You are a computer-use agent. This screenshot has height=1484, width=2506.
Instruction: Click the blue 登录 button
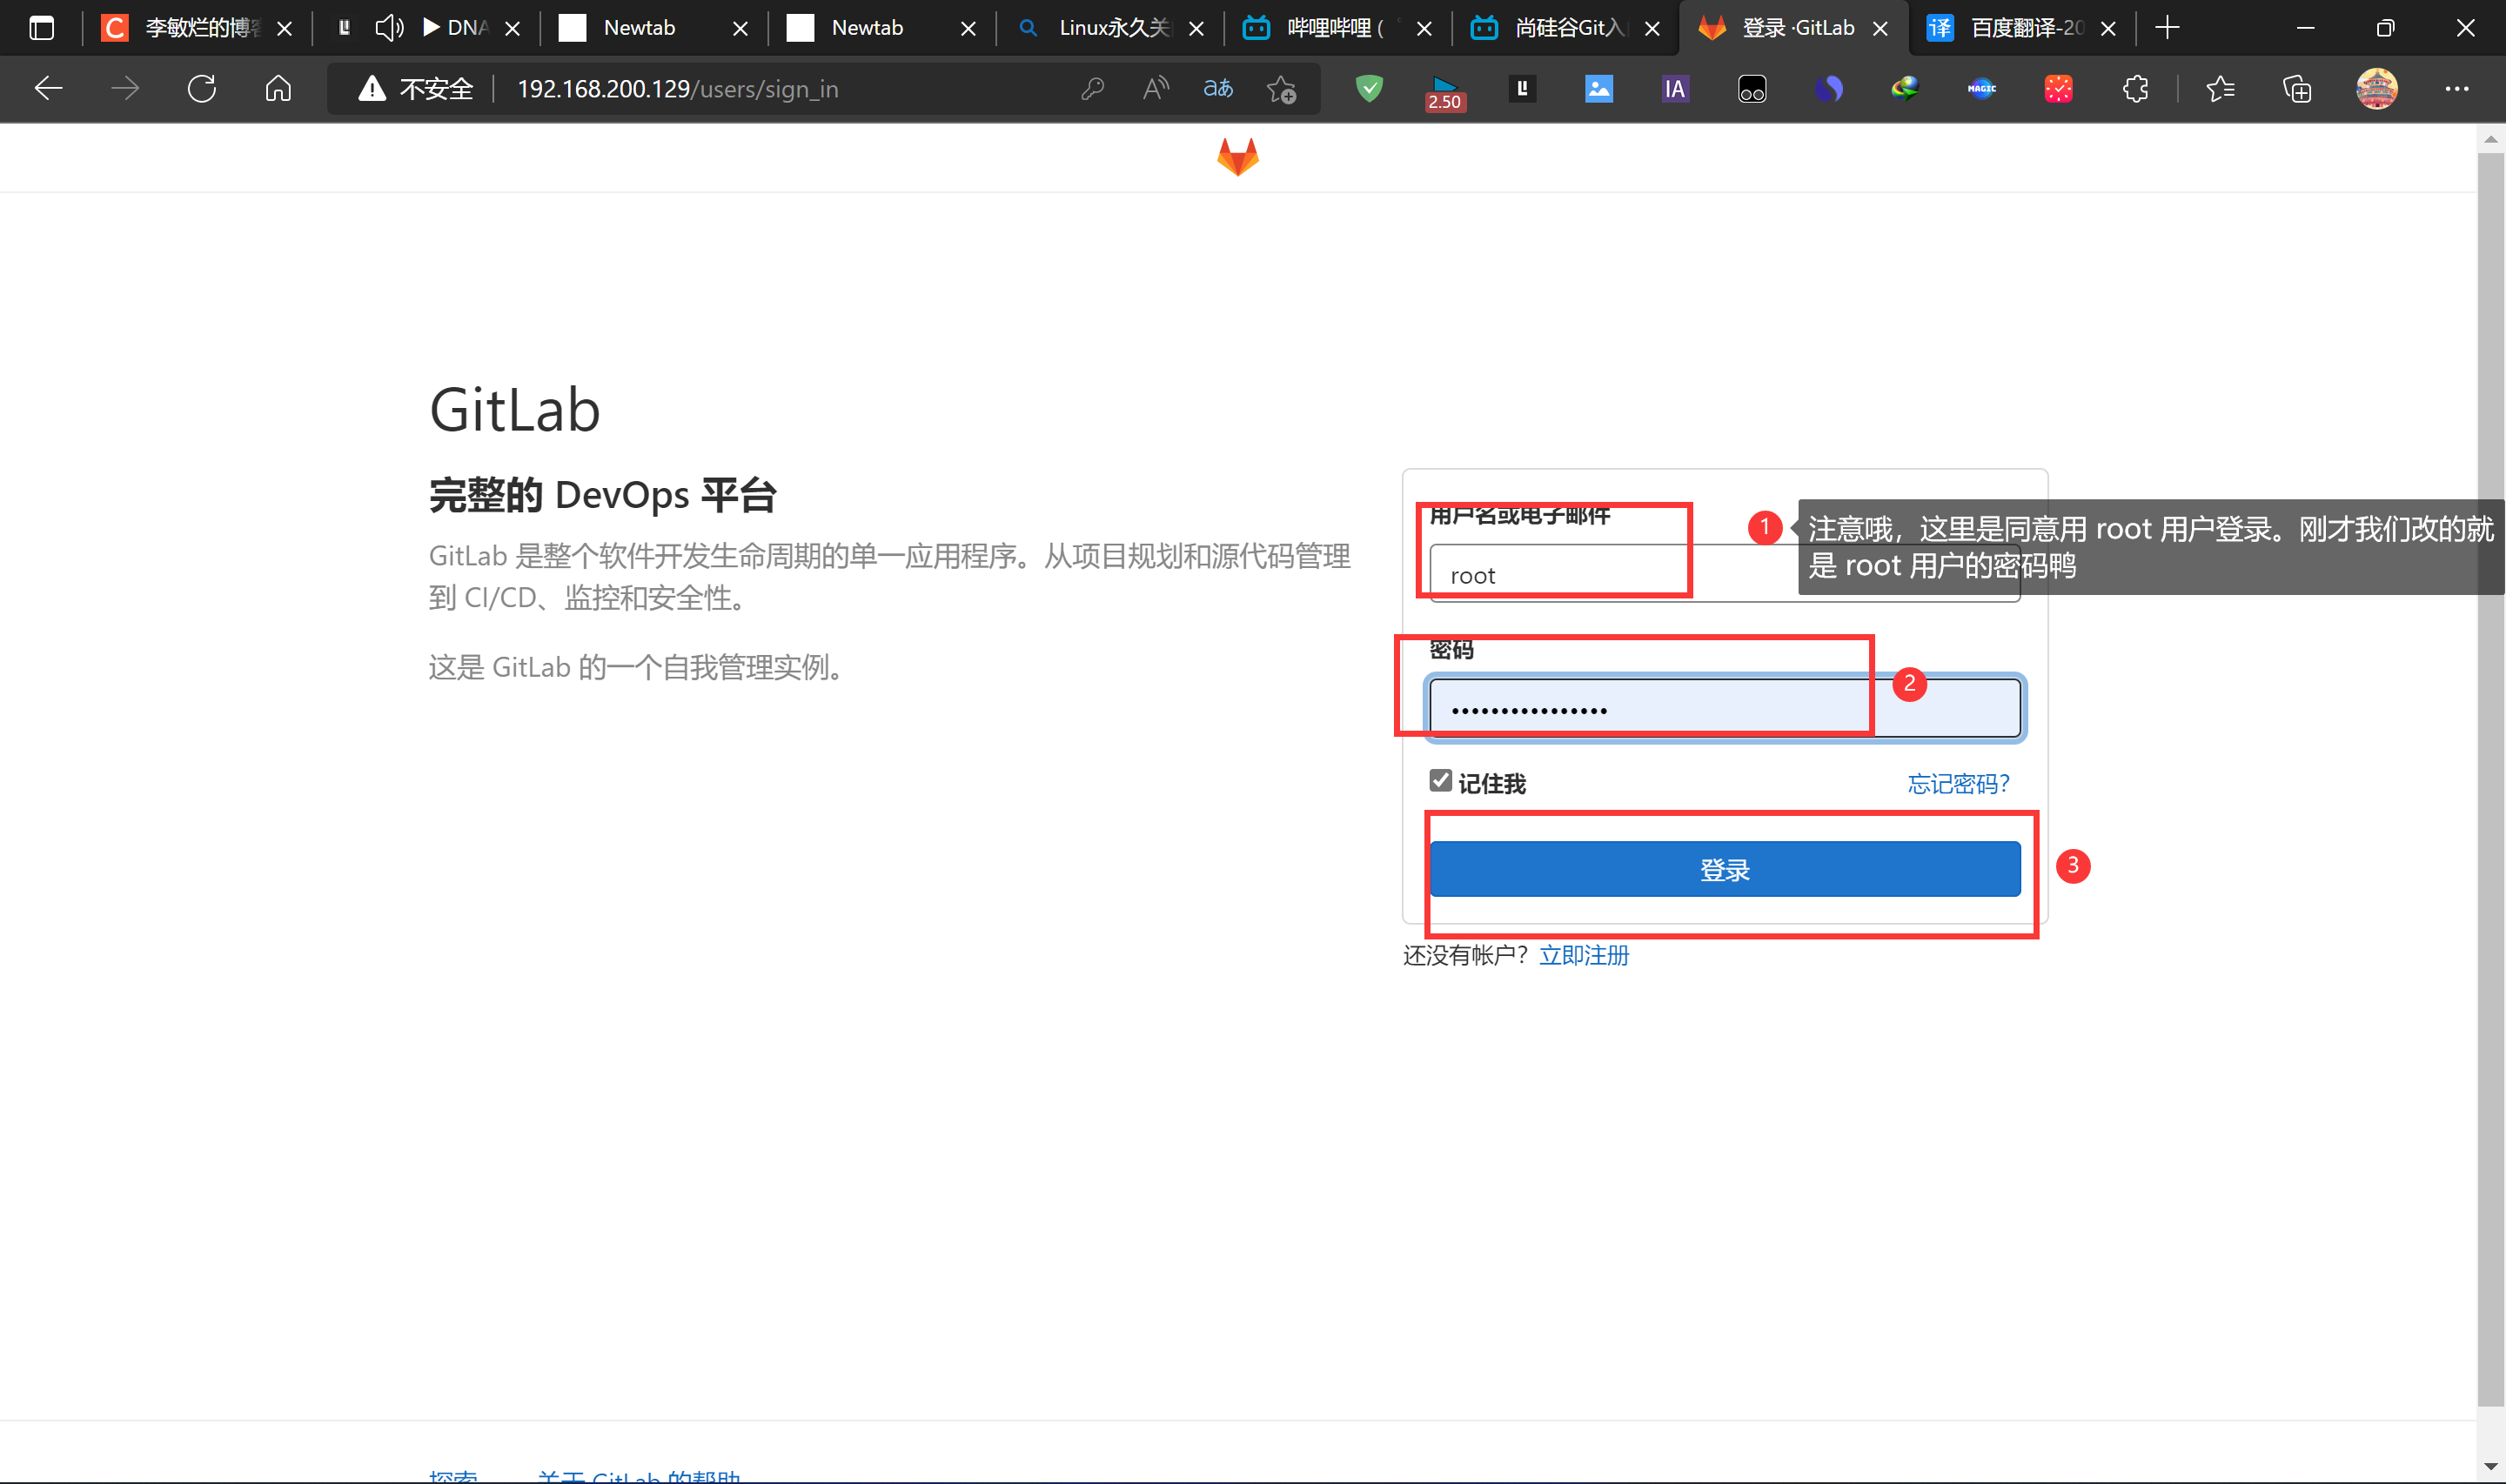(1725, 869)
